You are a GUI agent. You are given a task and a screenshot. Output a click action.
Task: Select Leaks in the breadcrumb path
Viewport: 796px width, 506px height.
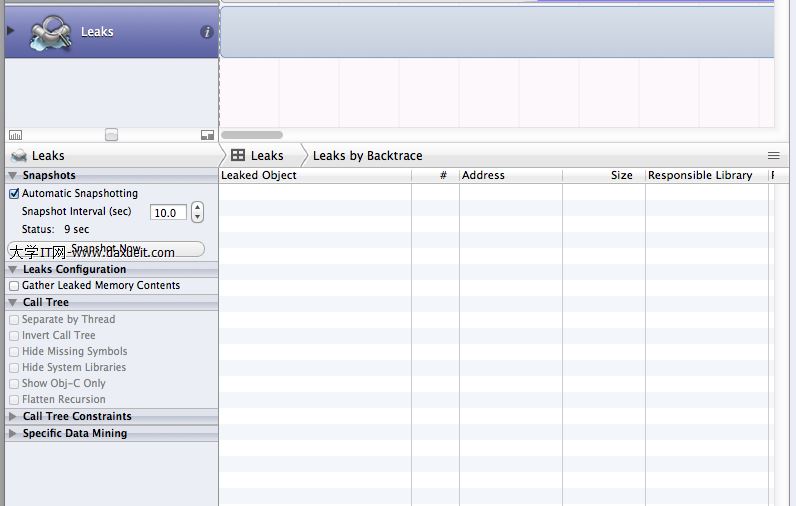[x=267, y=156]
